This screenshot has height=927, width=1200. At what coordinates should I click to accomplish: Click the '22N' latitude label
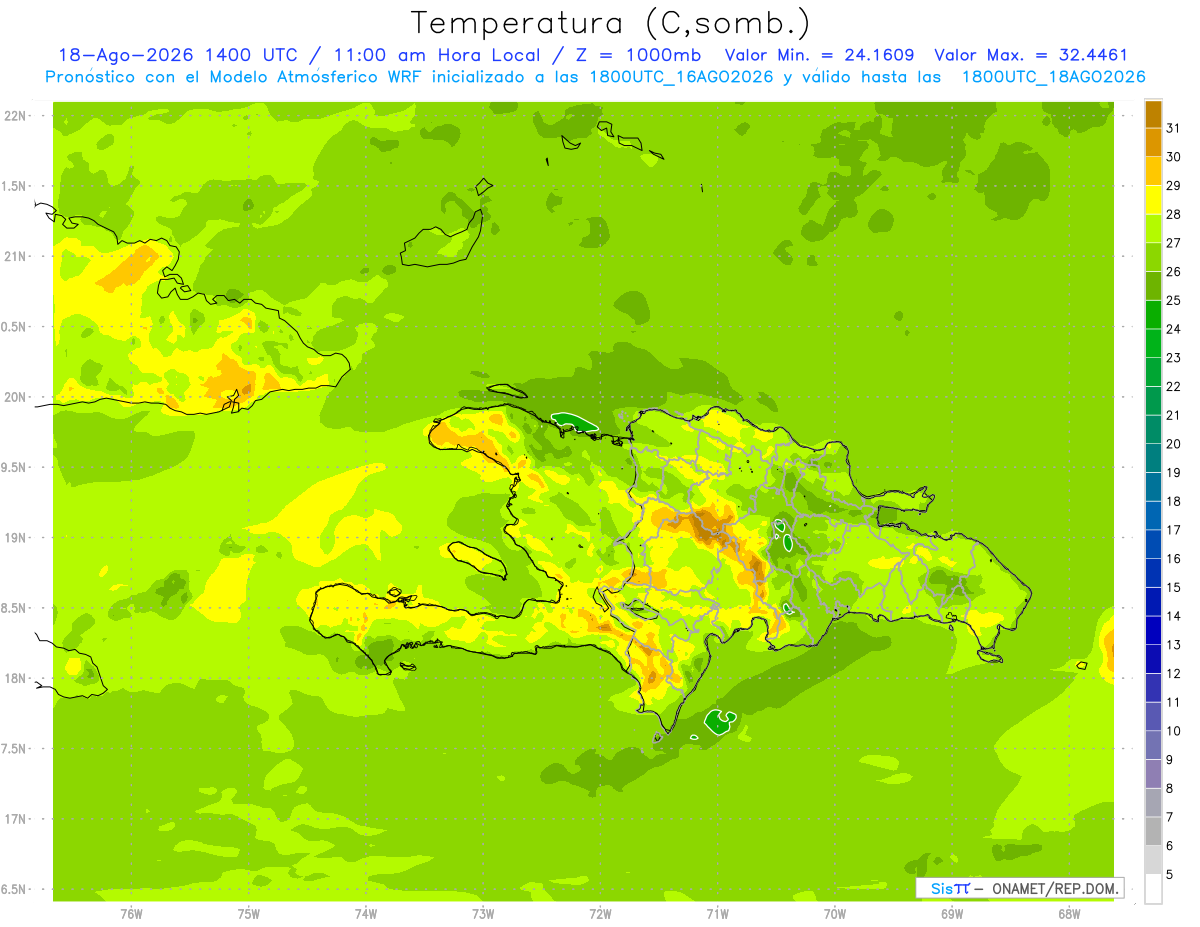14,116
